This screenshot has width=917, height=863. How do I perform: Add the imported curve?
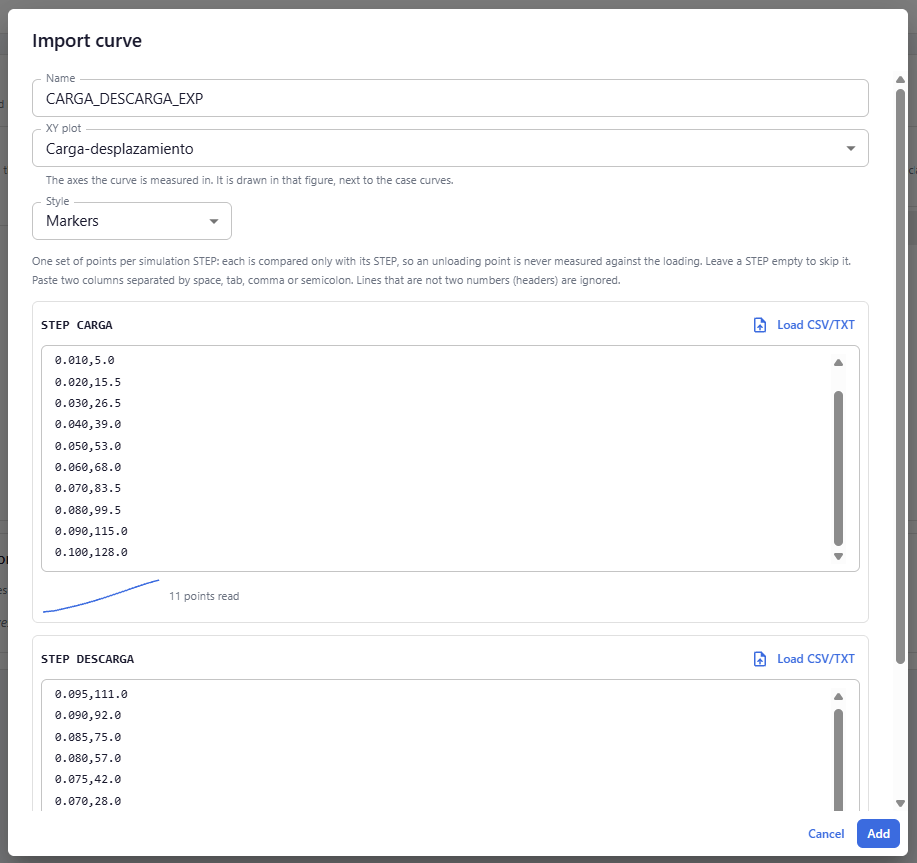pos(878,834)
